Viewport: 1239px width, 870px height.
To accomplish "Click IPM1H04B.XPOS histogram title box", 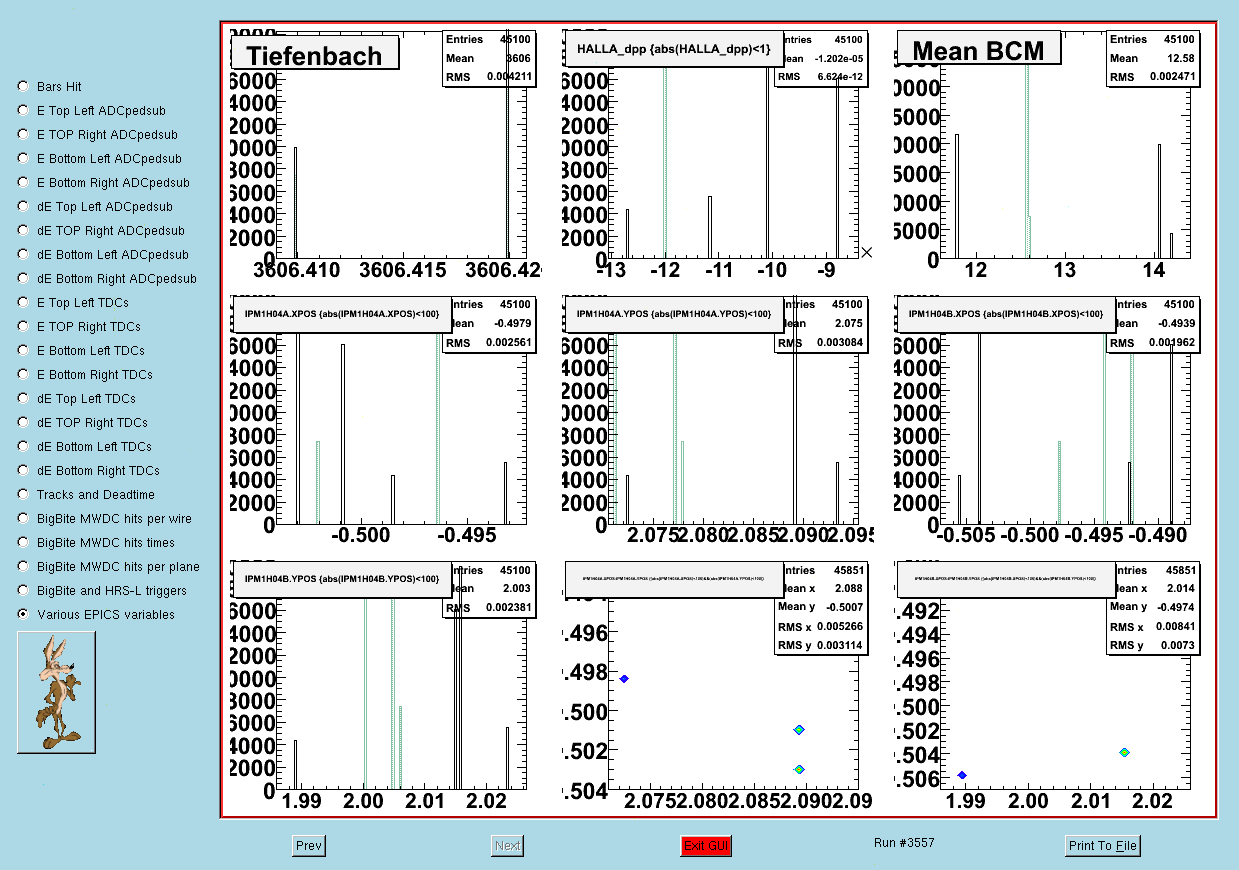I will pos(1006,314).
